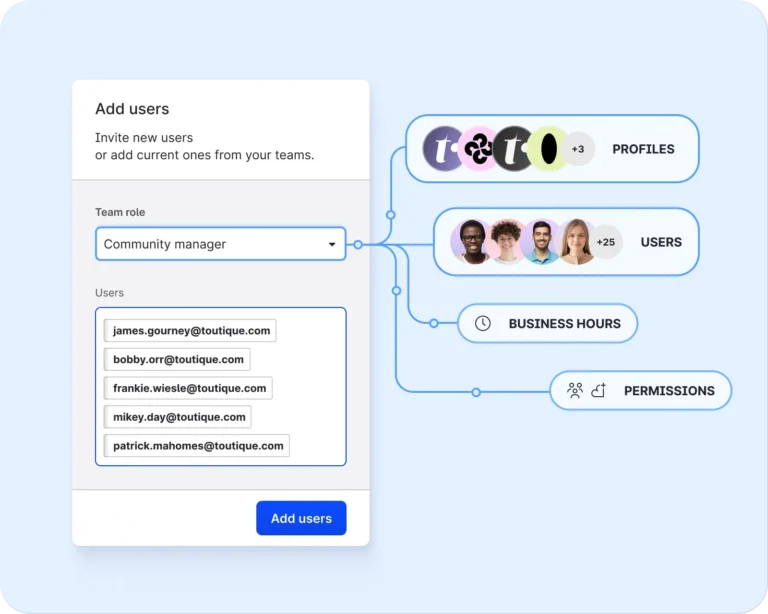Image resolution: width=768 pixels, height=614 pixels.
Task: Click the thumbs-up icon in Permissions
Action: [x=599, y=391]
